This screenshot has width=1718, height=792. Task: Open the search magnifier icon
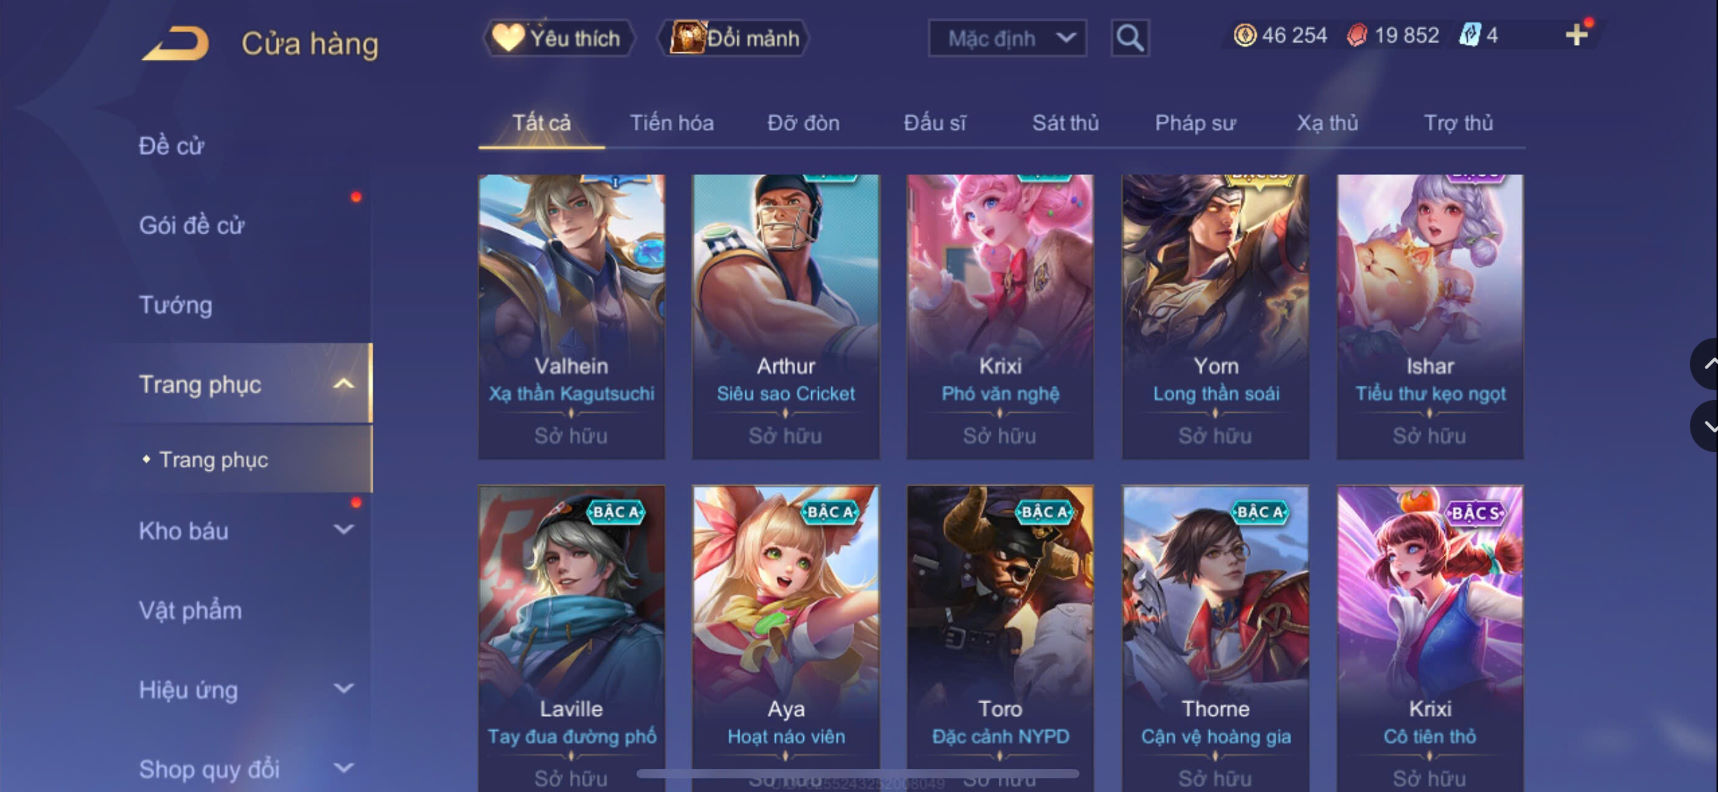(1130, 38)
